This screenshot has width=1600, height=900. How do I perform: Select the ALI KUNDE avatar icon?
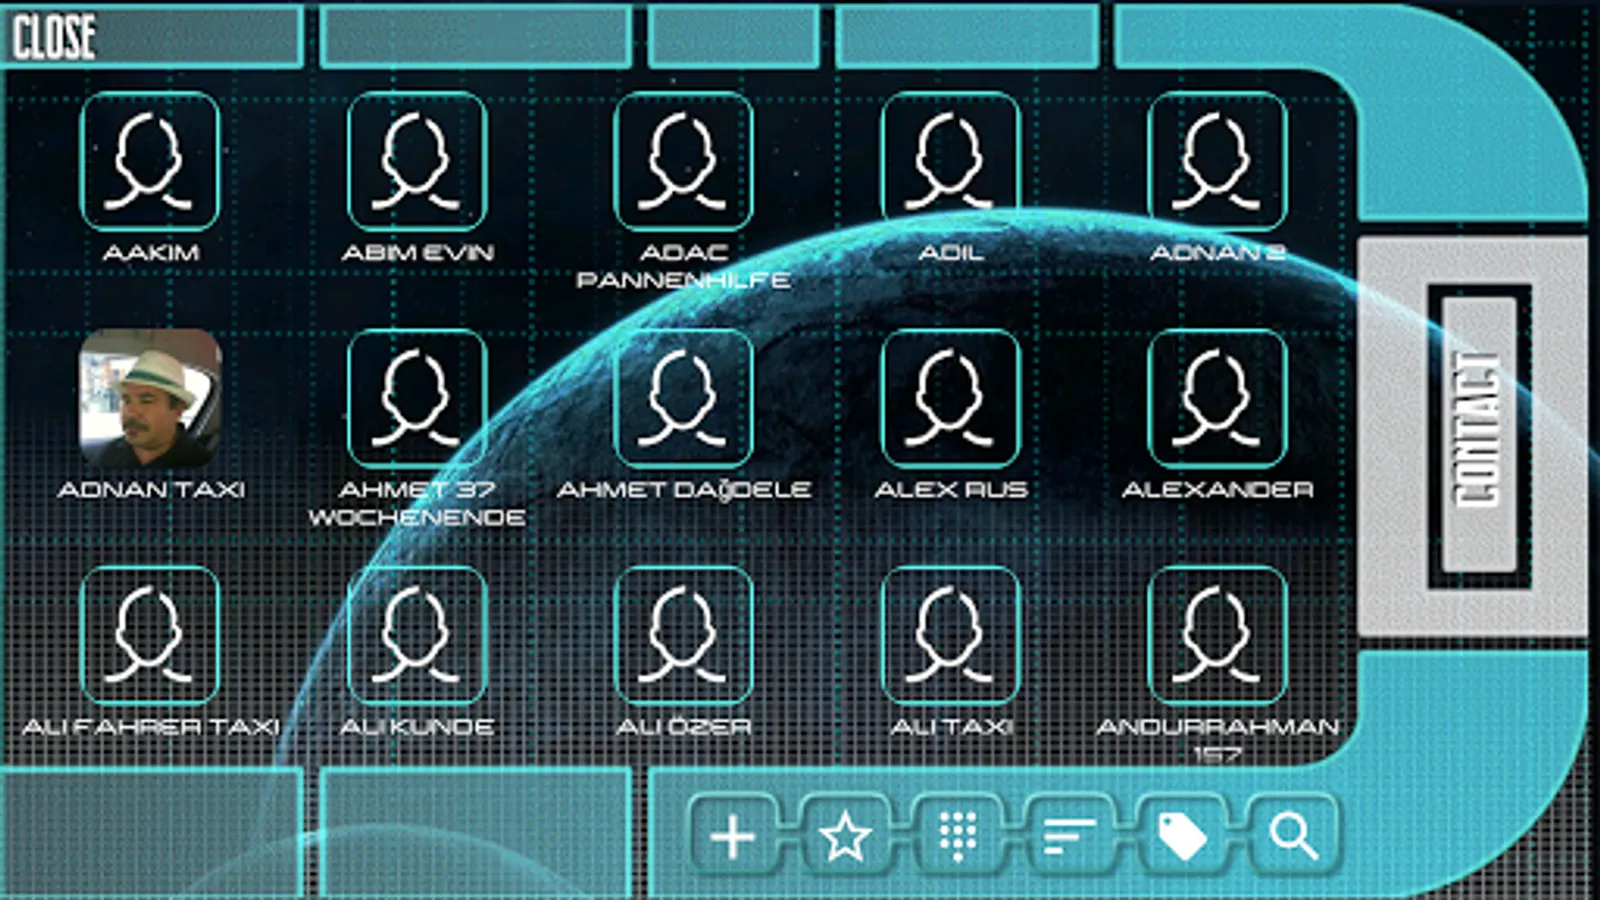(x=417, y=636)
